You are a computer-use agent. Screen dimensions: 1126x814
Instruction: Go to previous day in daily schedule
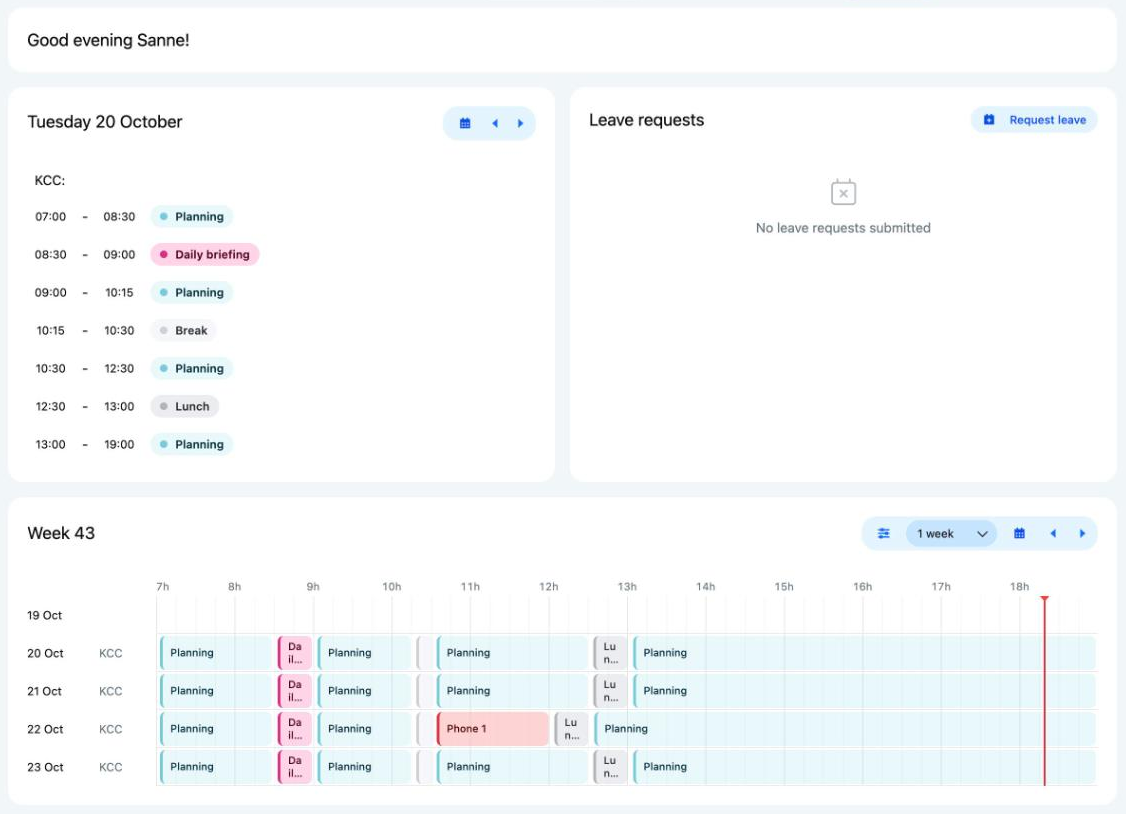click(495, 123)
